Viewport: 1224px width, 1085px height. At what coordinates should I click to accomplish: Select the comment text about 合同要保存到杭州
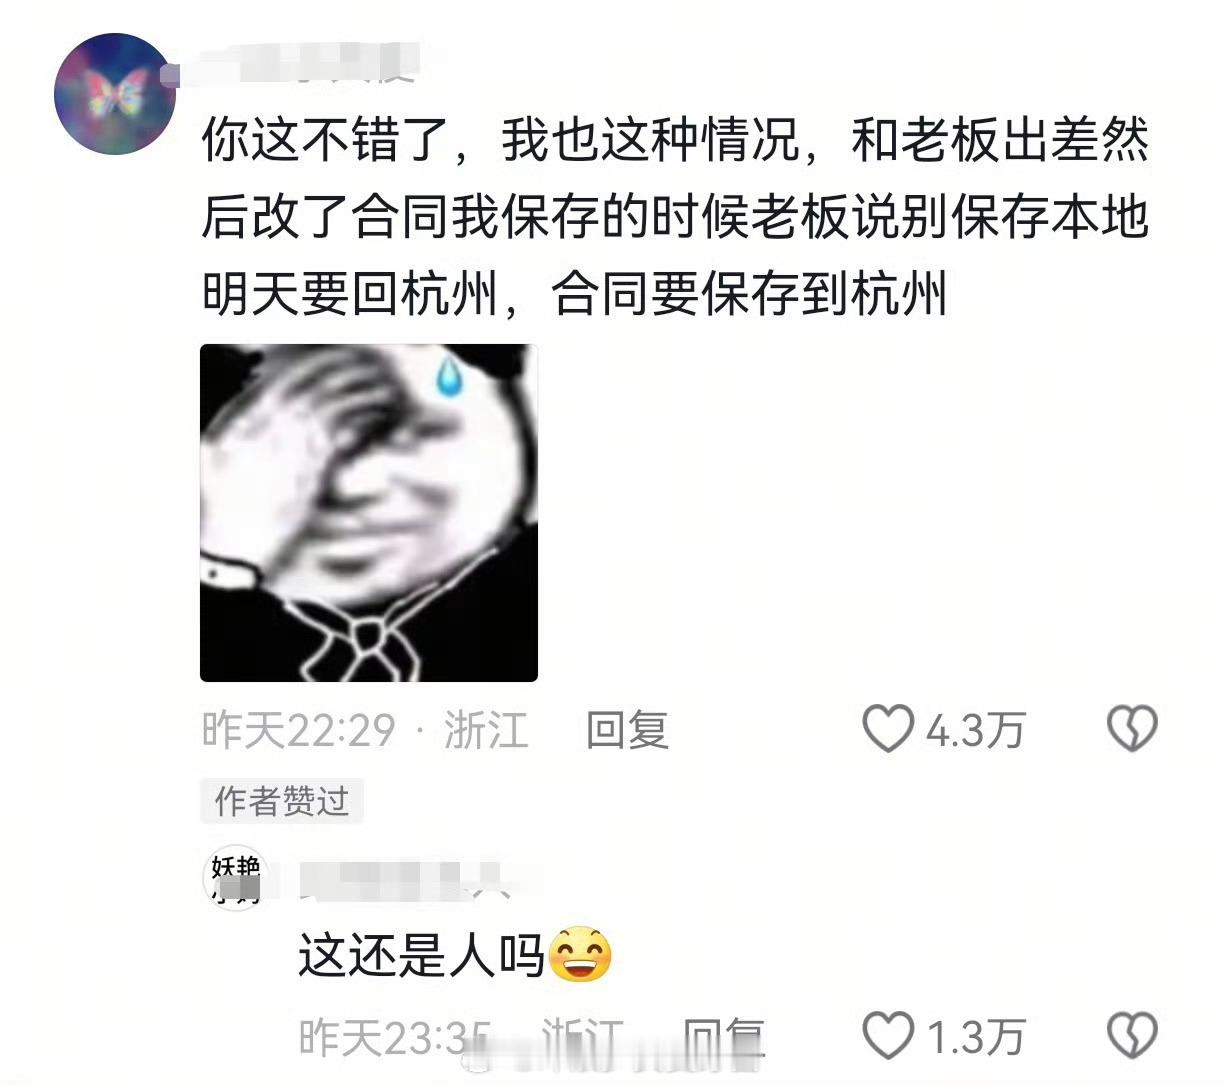pyautogui.click(x=675, y=217)
